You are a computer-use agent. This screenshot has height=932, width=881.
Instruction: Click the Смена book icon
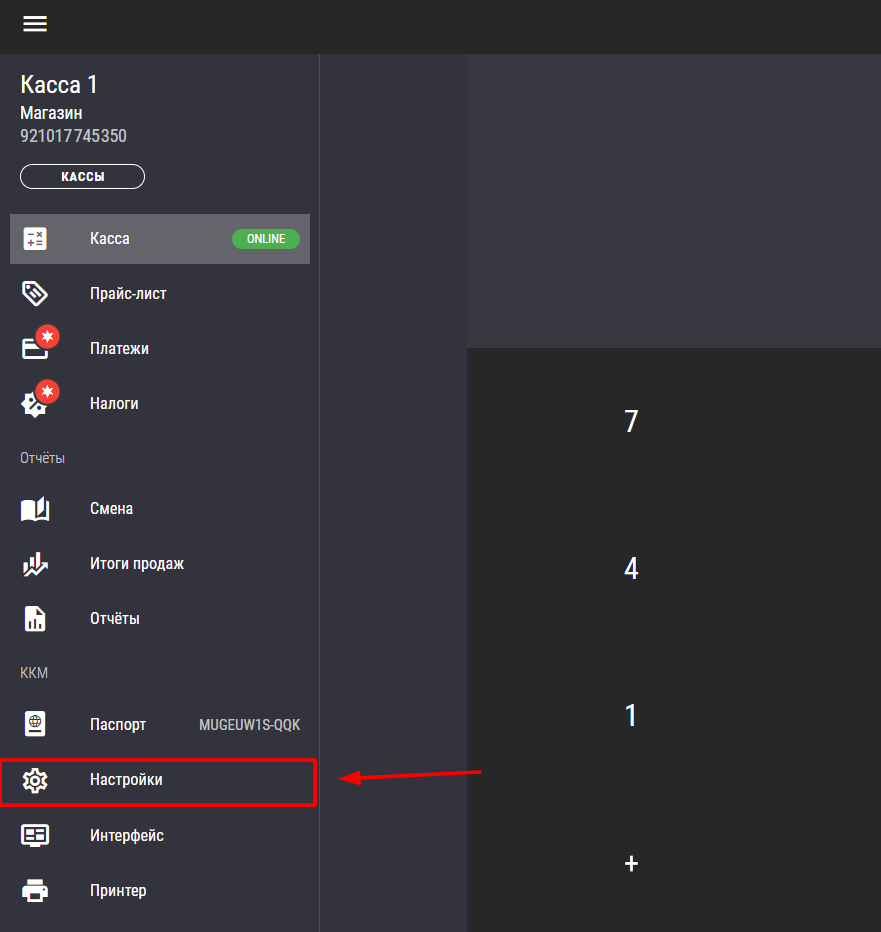[35, 509]
